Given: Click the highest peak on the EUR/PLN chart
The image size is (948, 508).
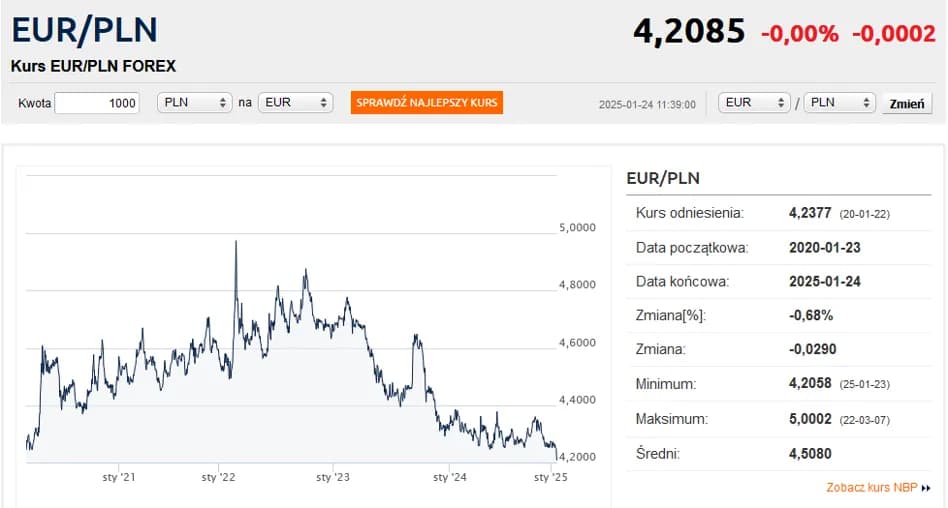Looking at the screenshot, I should [x=235, y=242].
